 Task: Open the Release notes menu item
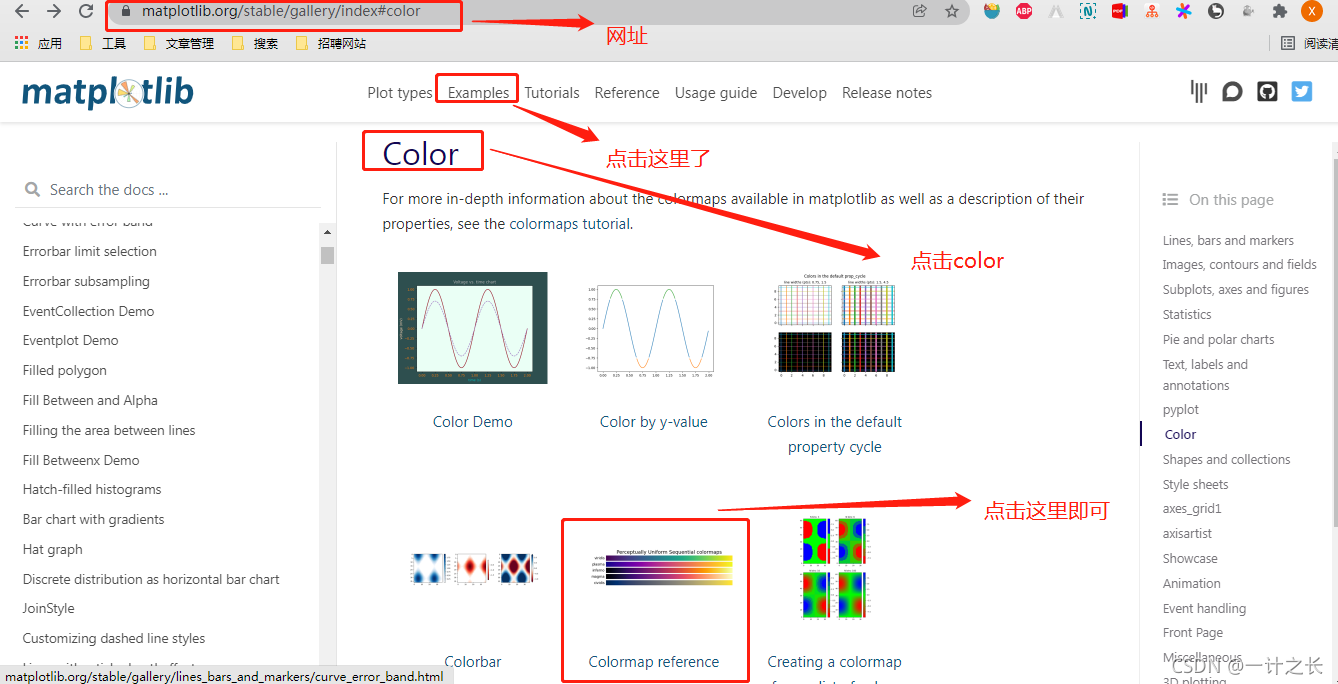point(887,93)
